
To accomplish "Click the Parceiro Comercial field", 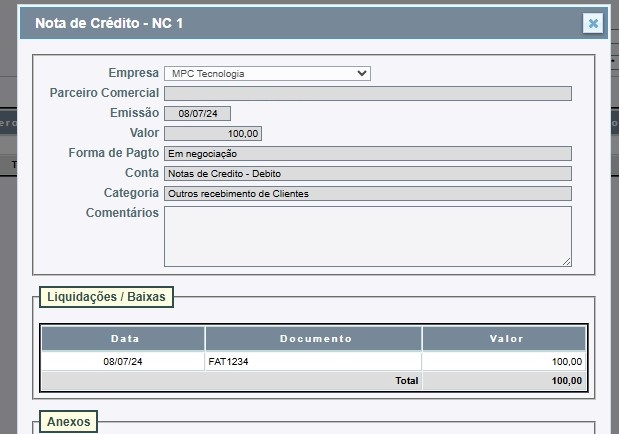I will (x=367, y=93).
